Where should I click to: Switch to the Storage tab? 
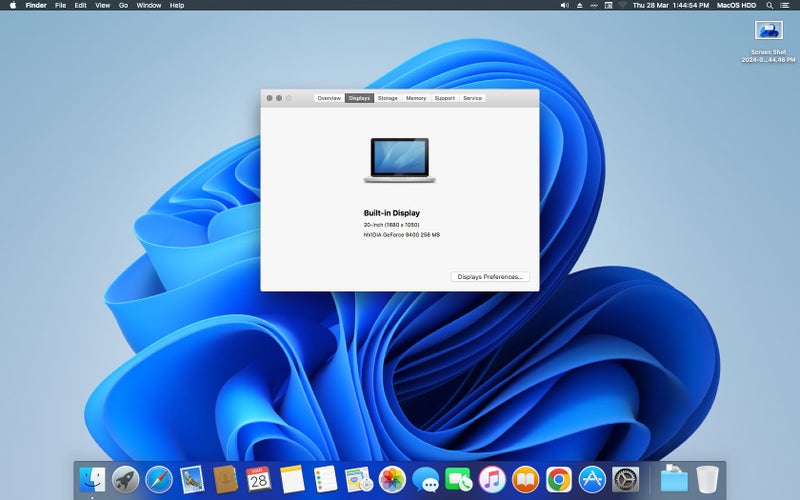click(388, 98)
